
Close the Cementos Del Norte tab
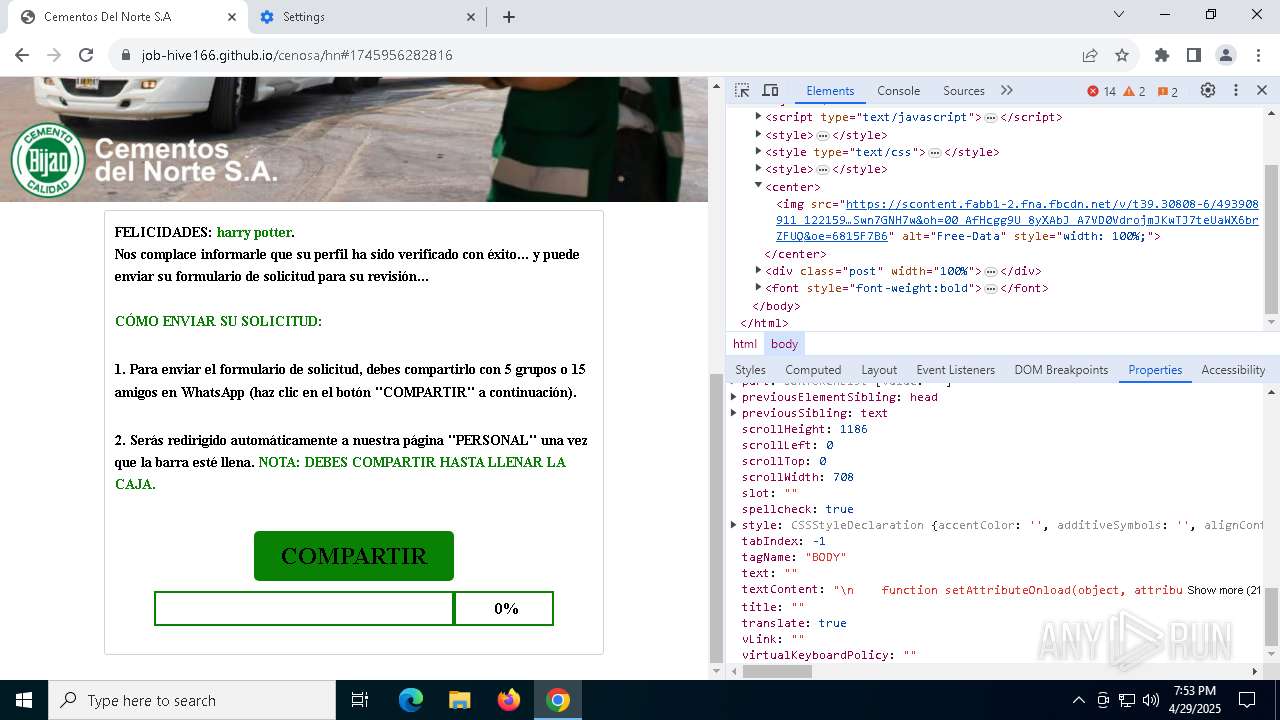tap(232, 17)
